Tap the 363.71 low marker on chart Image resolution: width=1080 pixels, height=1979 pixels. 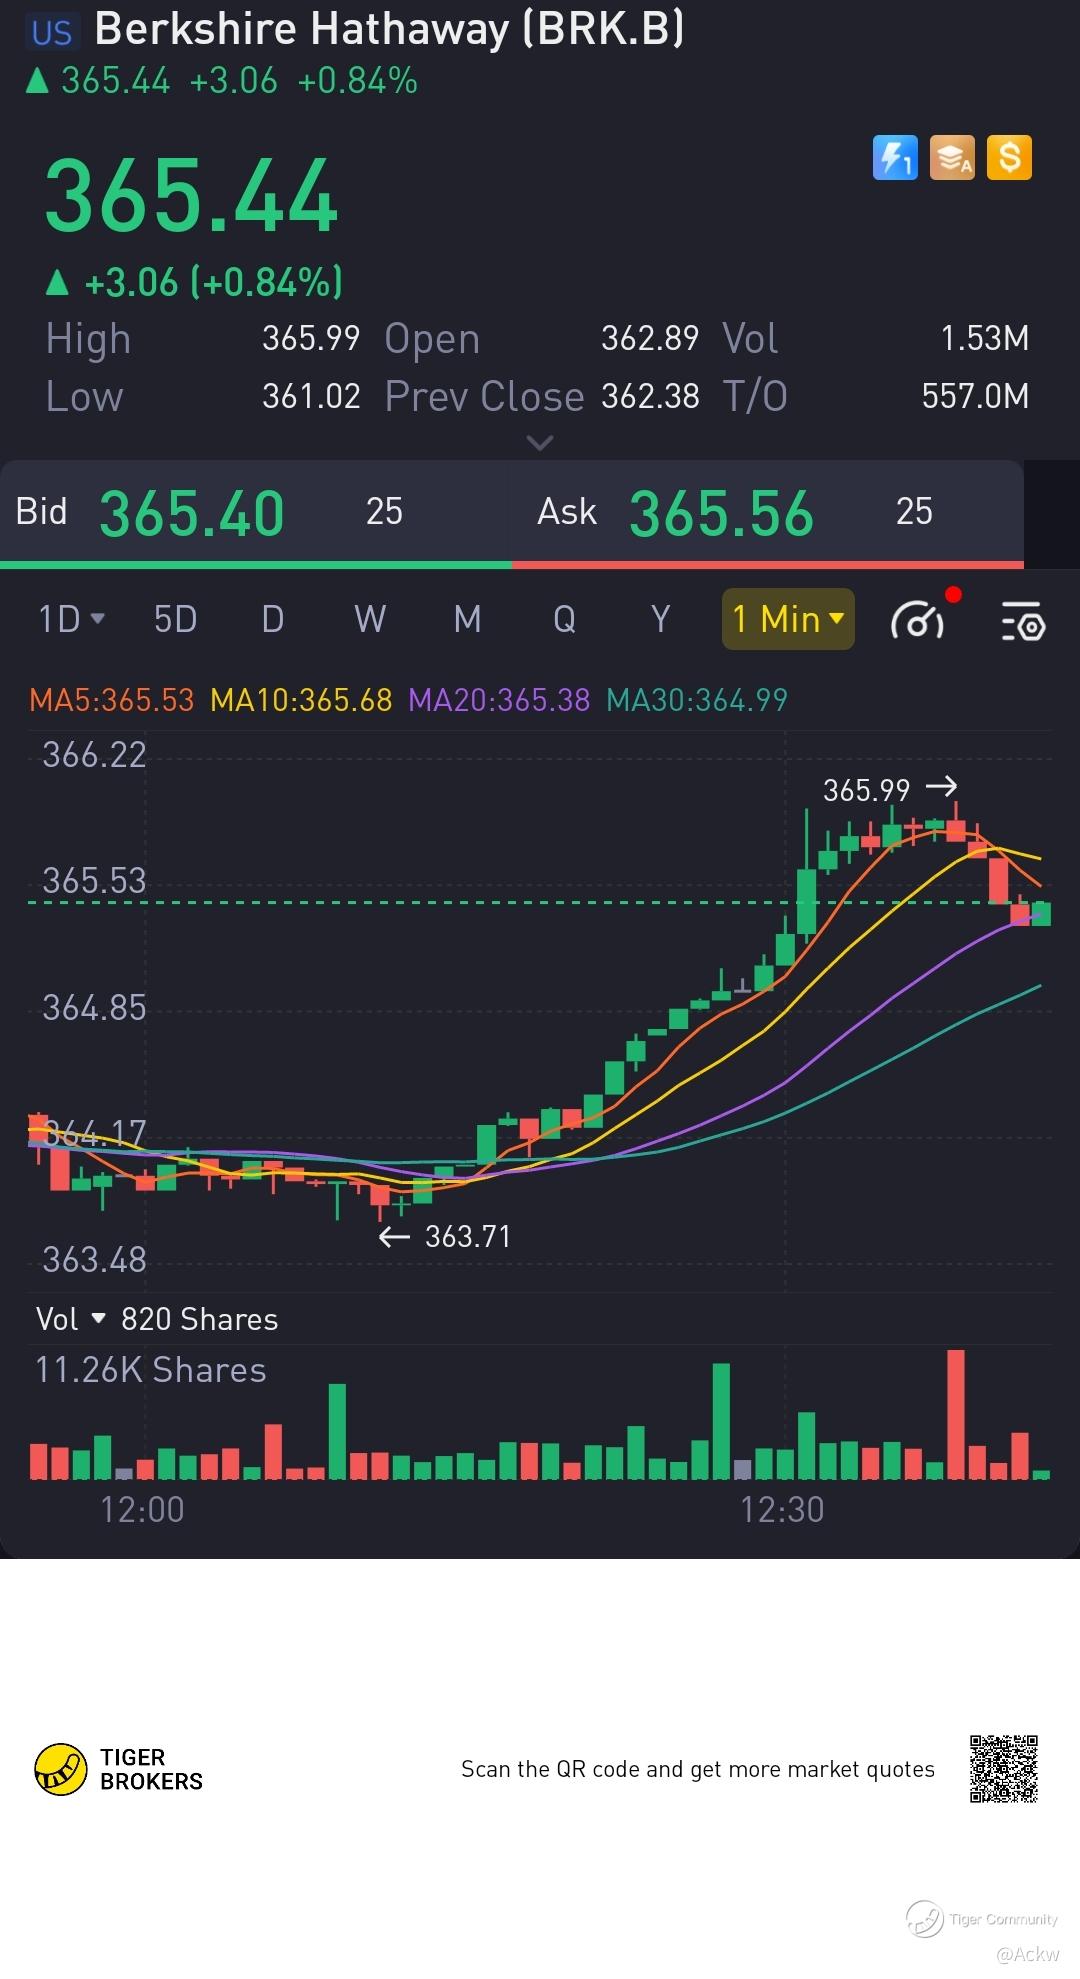pyautogui.click(x=468, y=1237)
